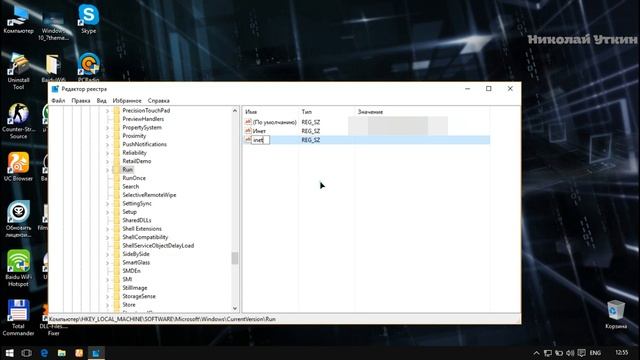This screenshot has height=360, width=640.
Task: Expand the PropertySystem tree node
Action: coord(107,128)
